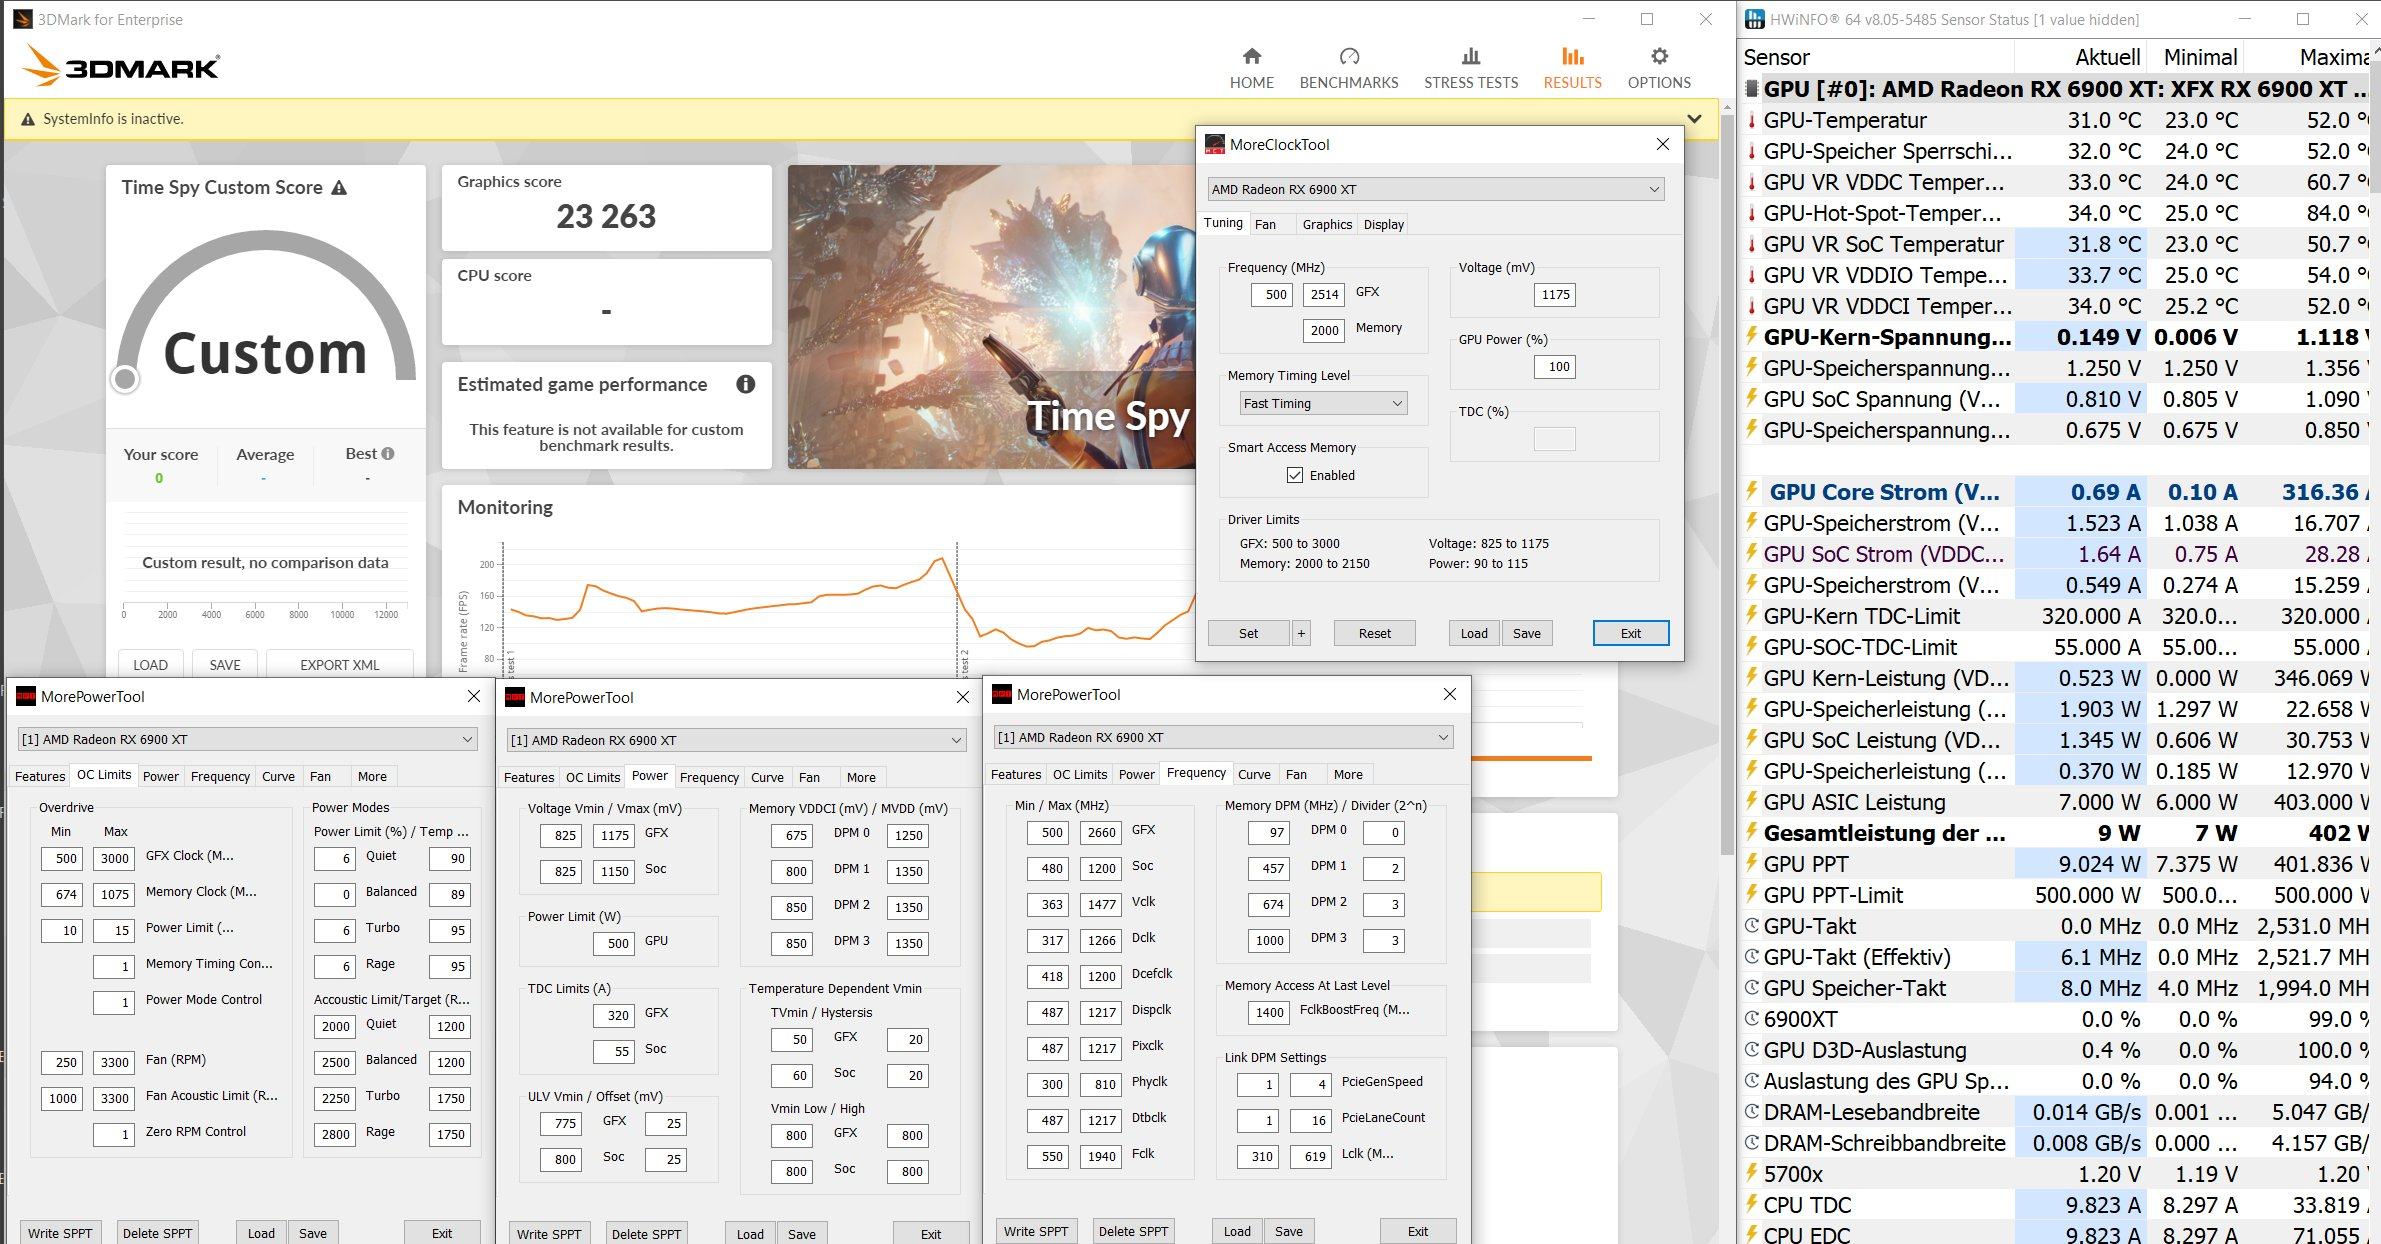Image resolution: width=2381 pixels, height=1244 pixels.
Task: Select Curve tab in leftmost MorePowerTool
Action: [278, 776]
